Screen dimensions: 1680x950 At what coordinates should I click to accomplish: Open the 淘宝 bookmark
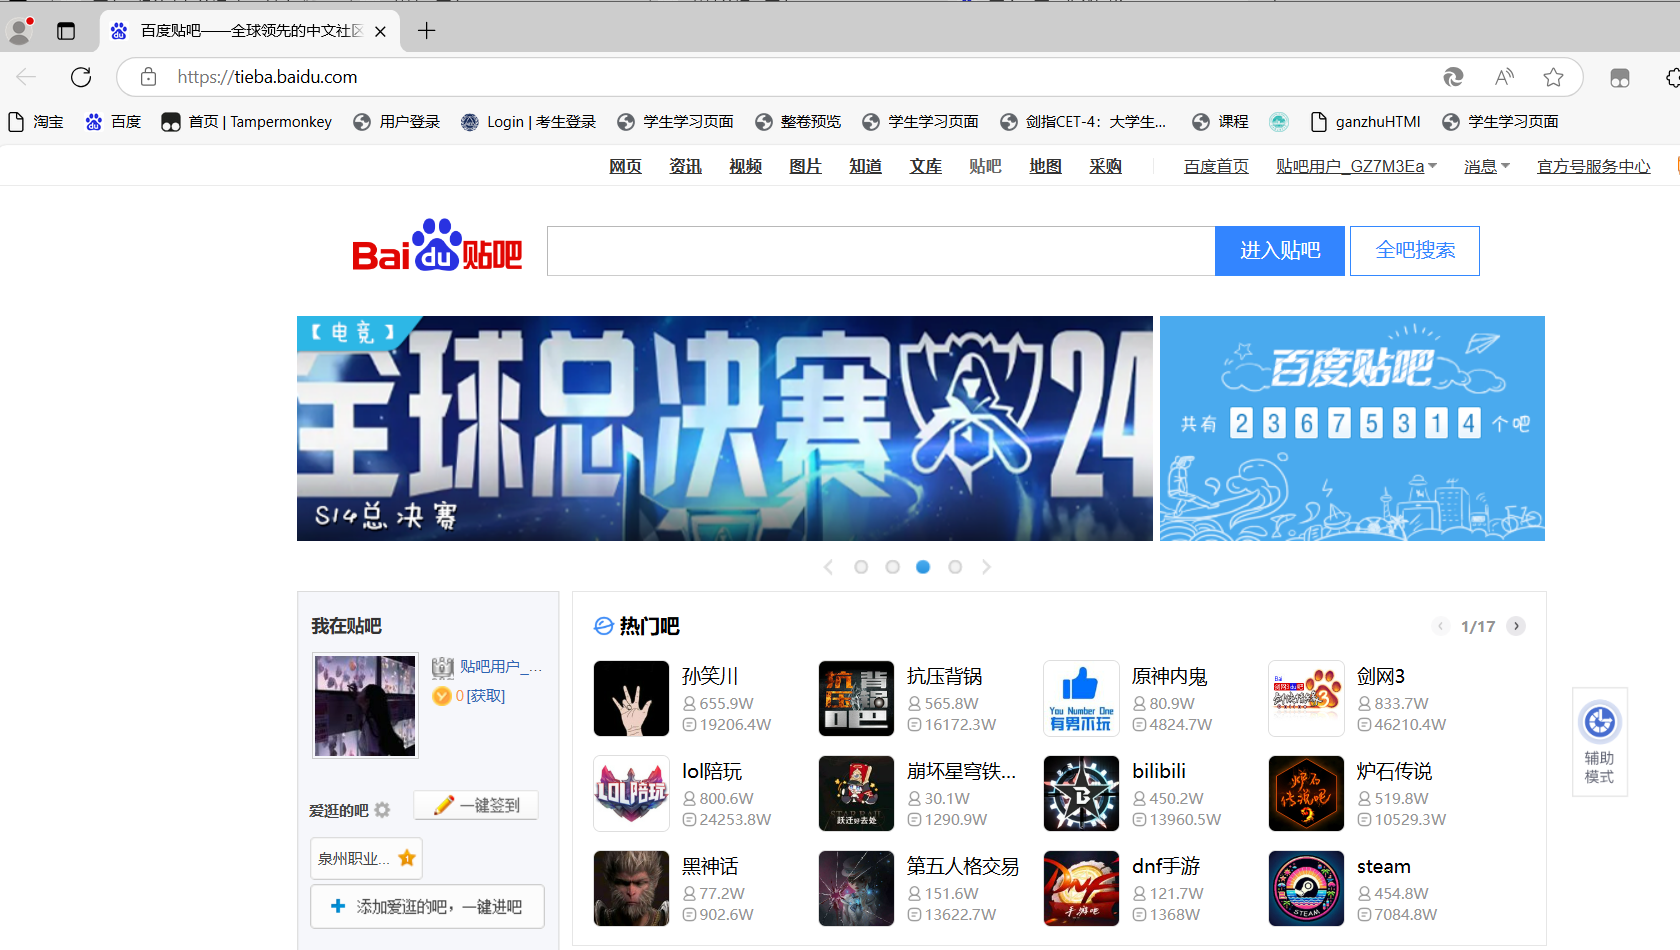36,122
